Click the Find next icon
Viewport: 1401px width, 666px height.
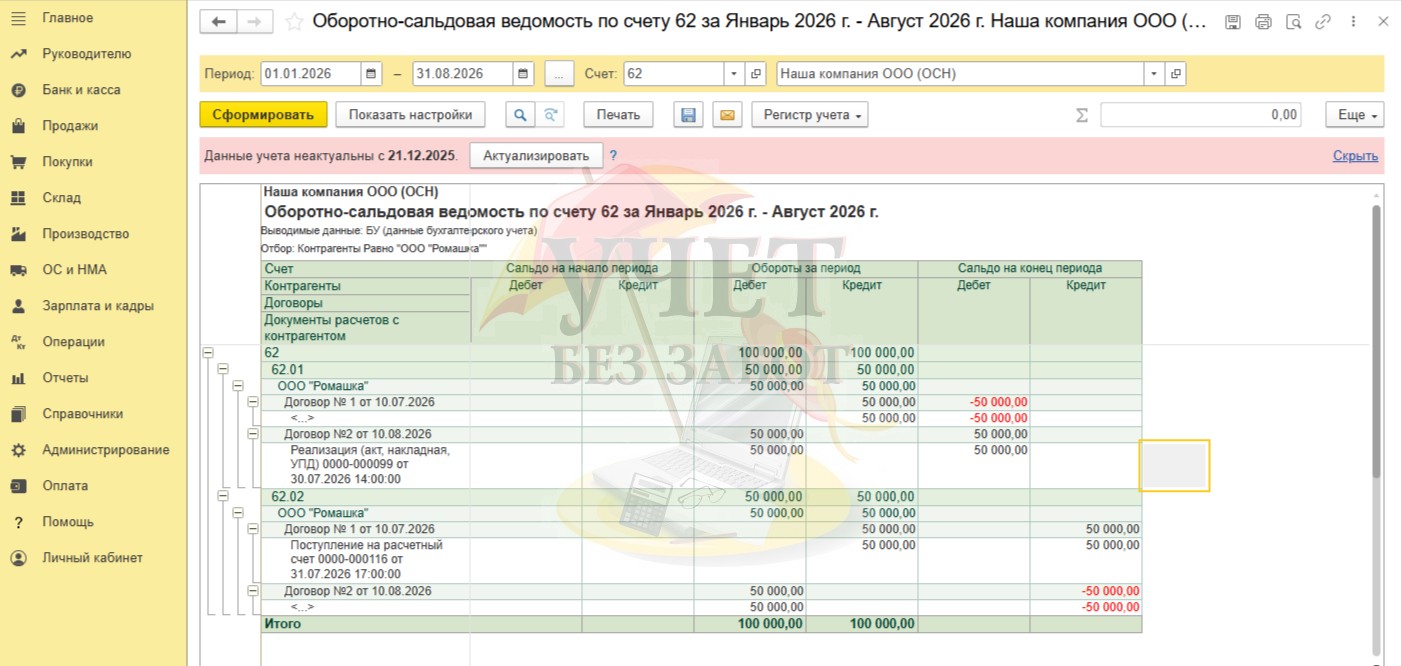coord(550,115)
